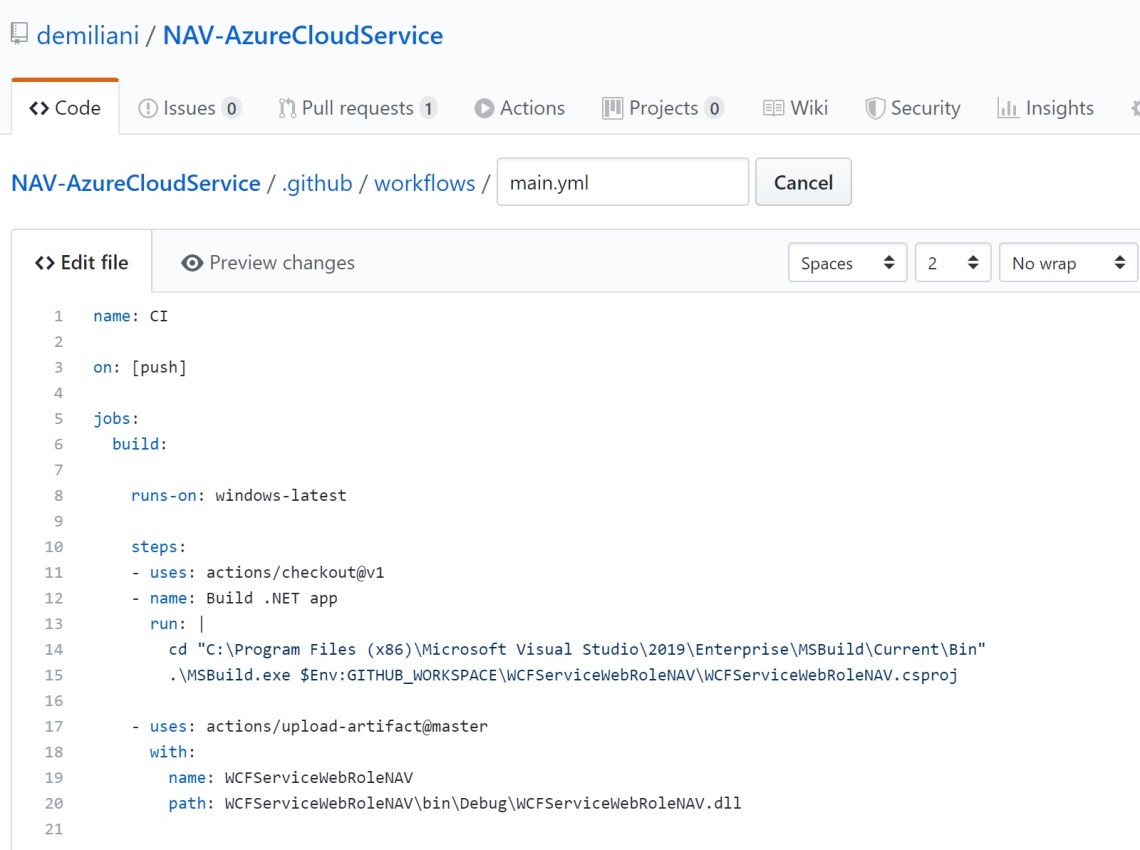The image size is (1140, 850).
Task: Open the Spaces indentation dropdown
Action: (x=847, y=262)
